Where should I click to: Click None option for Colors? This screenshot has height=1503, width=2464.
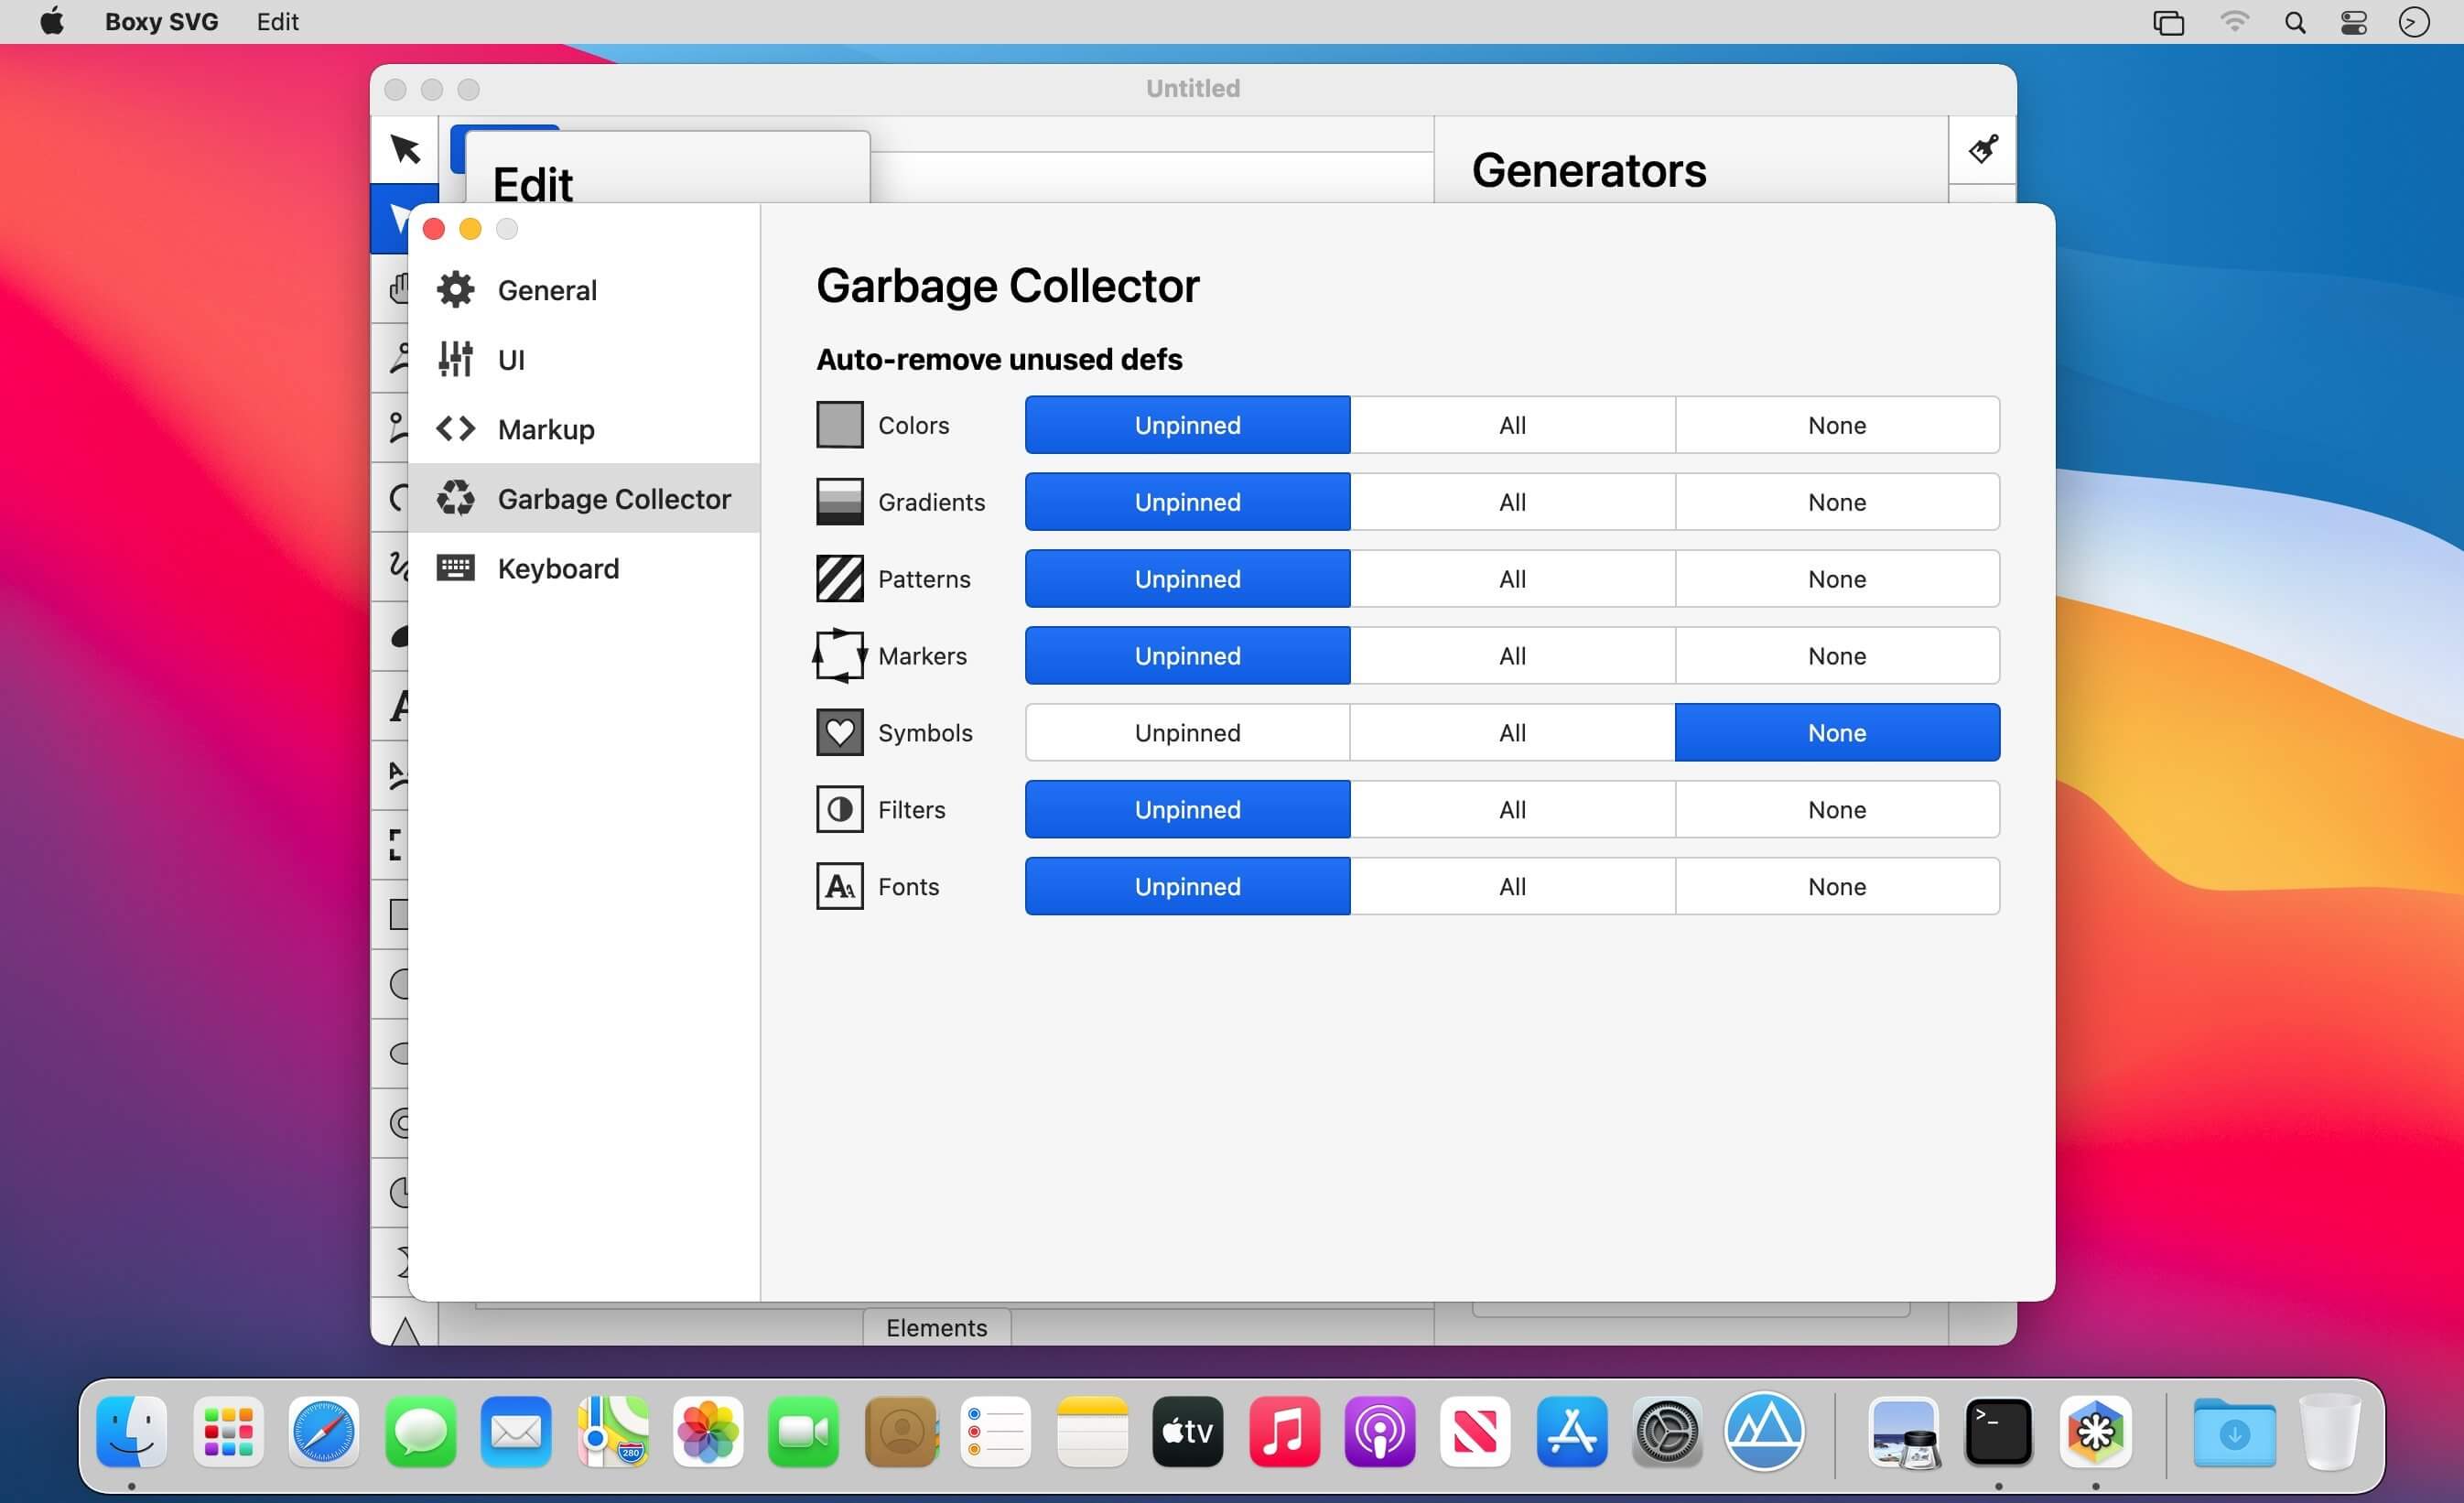[1837, 424]
